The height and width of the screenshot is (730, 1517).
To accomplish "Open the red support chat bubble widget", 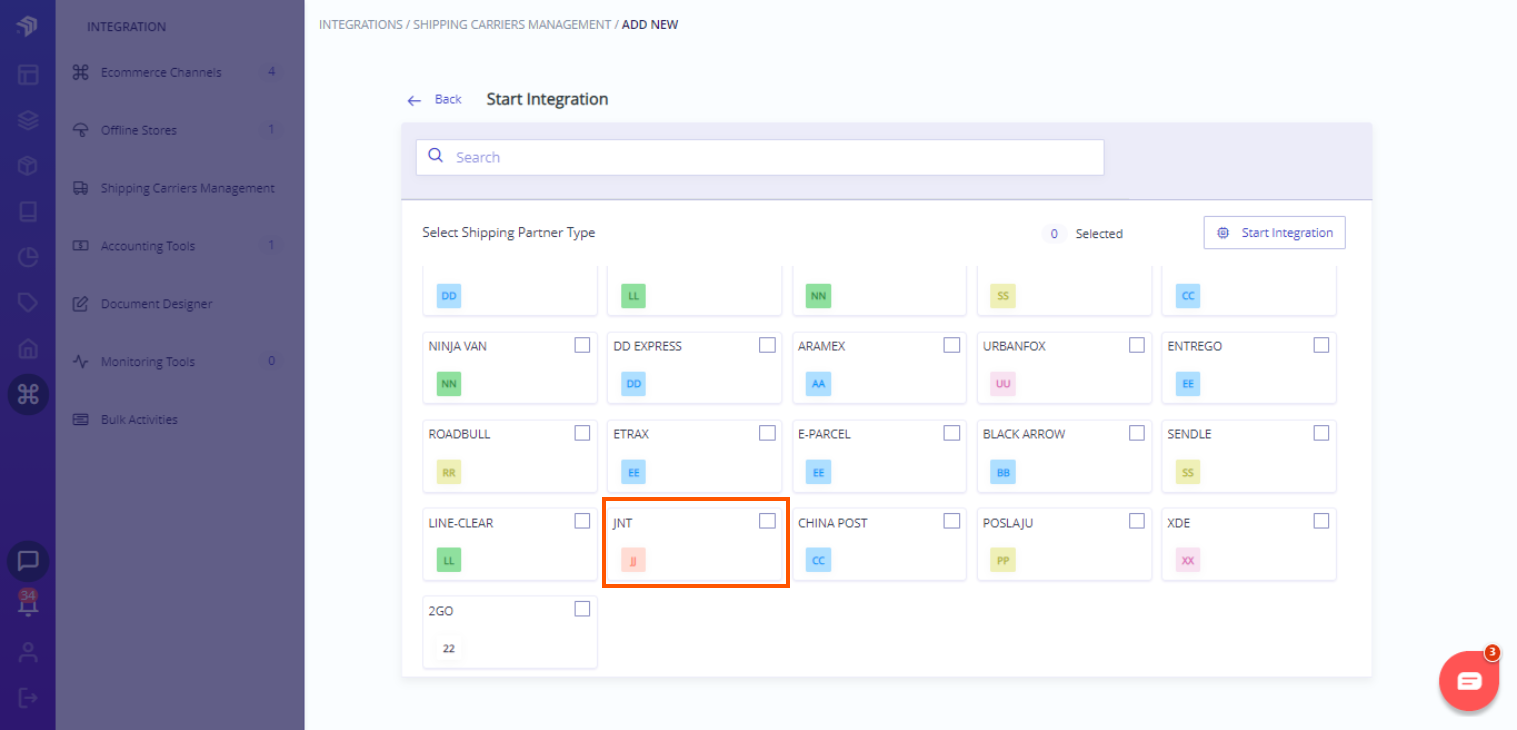I will tap(1469, 681).
